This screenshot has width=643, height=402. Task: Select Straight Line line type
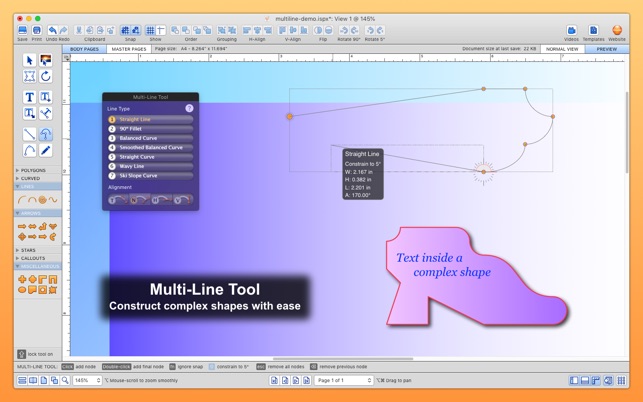tap(150, 119)
